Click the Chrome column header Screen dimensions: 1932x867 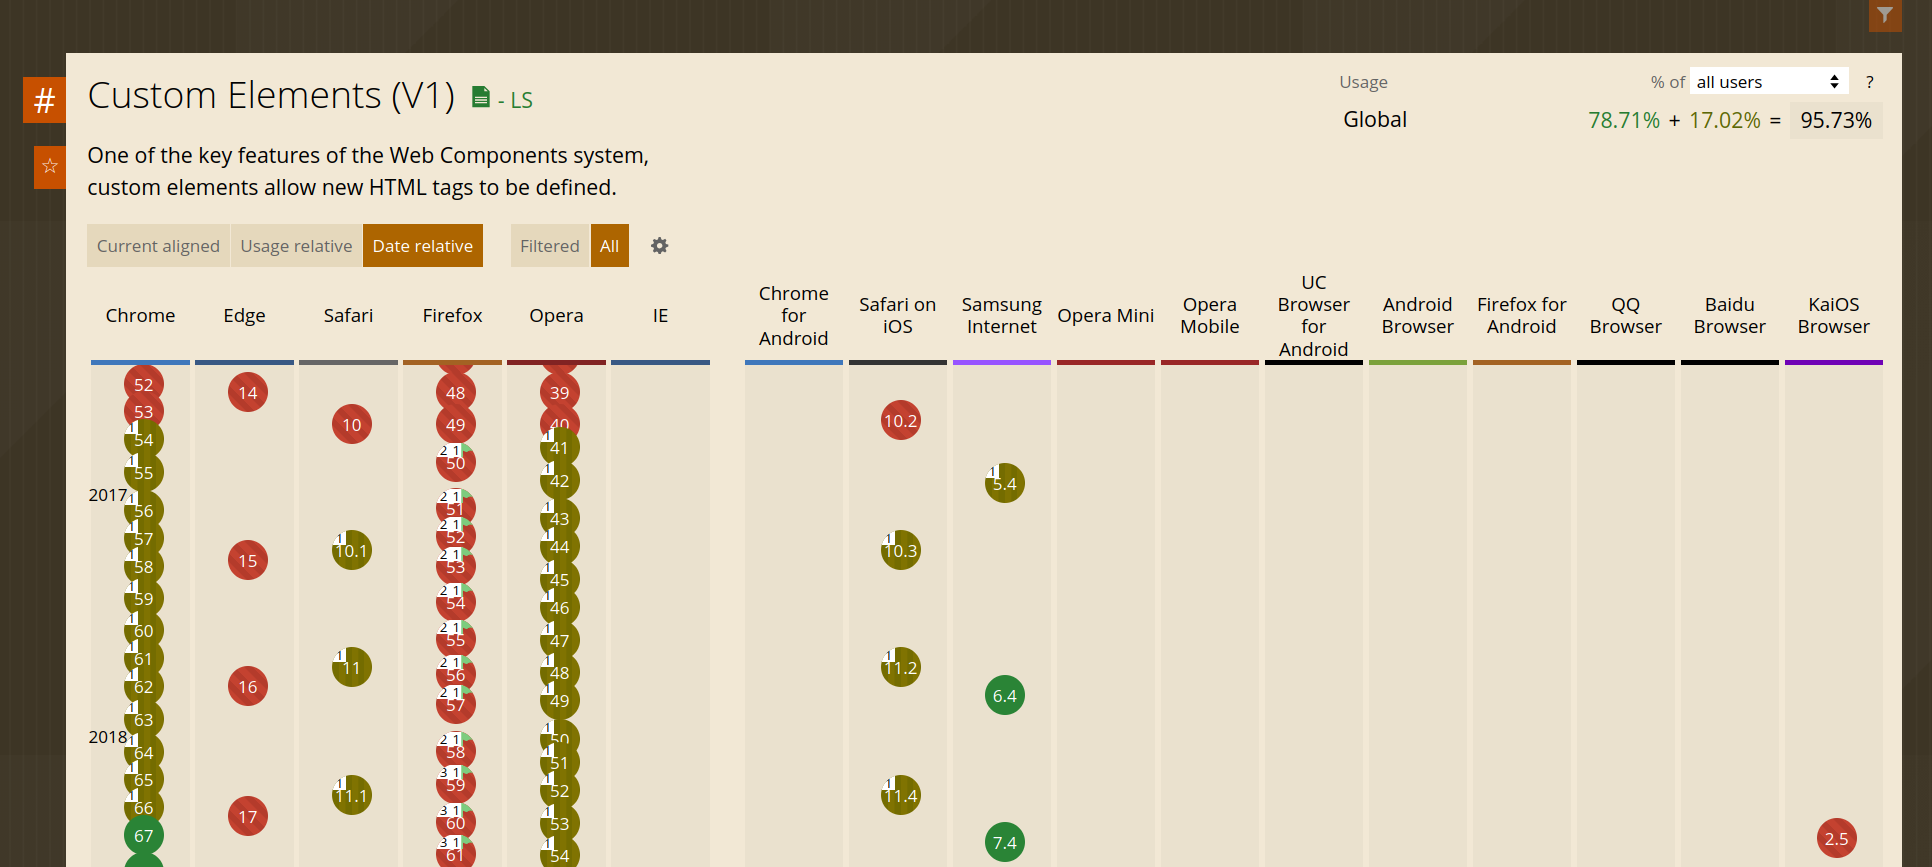tap(140, 316)
